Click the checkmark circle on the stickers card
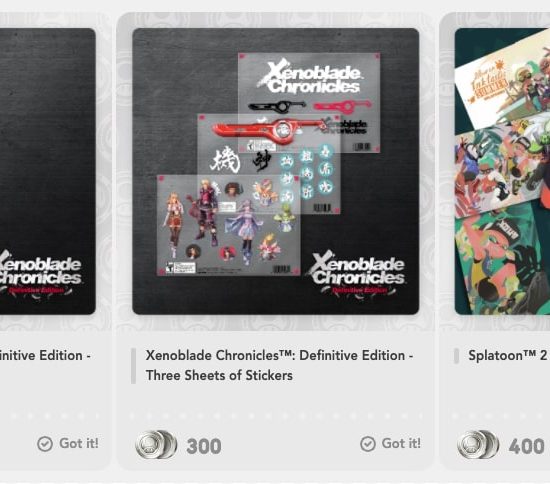 [368, 444]
